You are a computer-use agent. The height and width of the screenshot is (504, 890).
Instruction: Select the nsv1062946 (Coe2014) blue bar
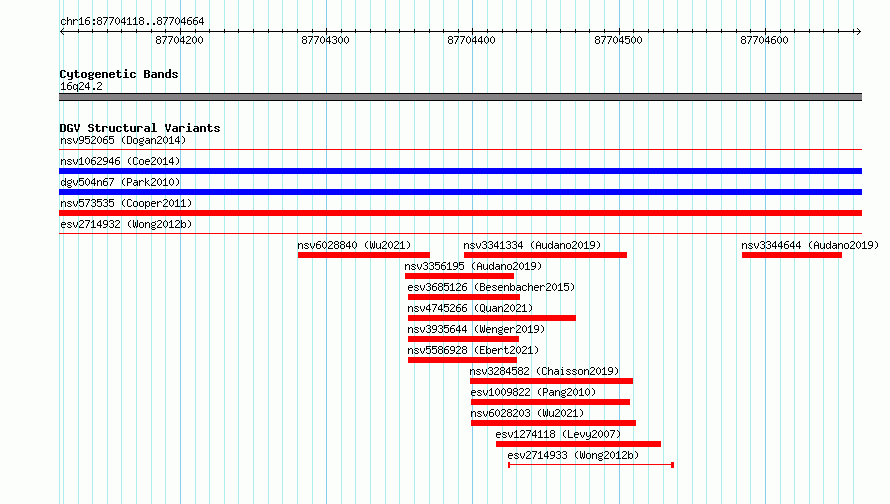pyautogui.click(x=460, y=171)
